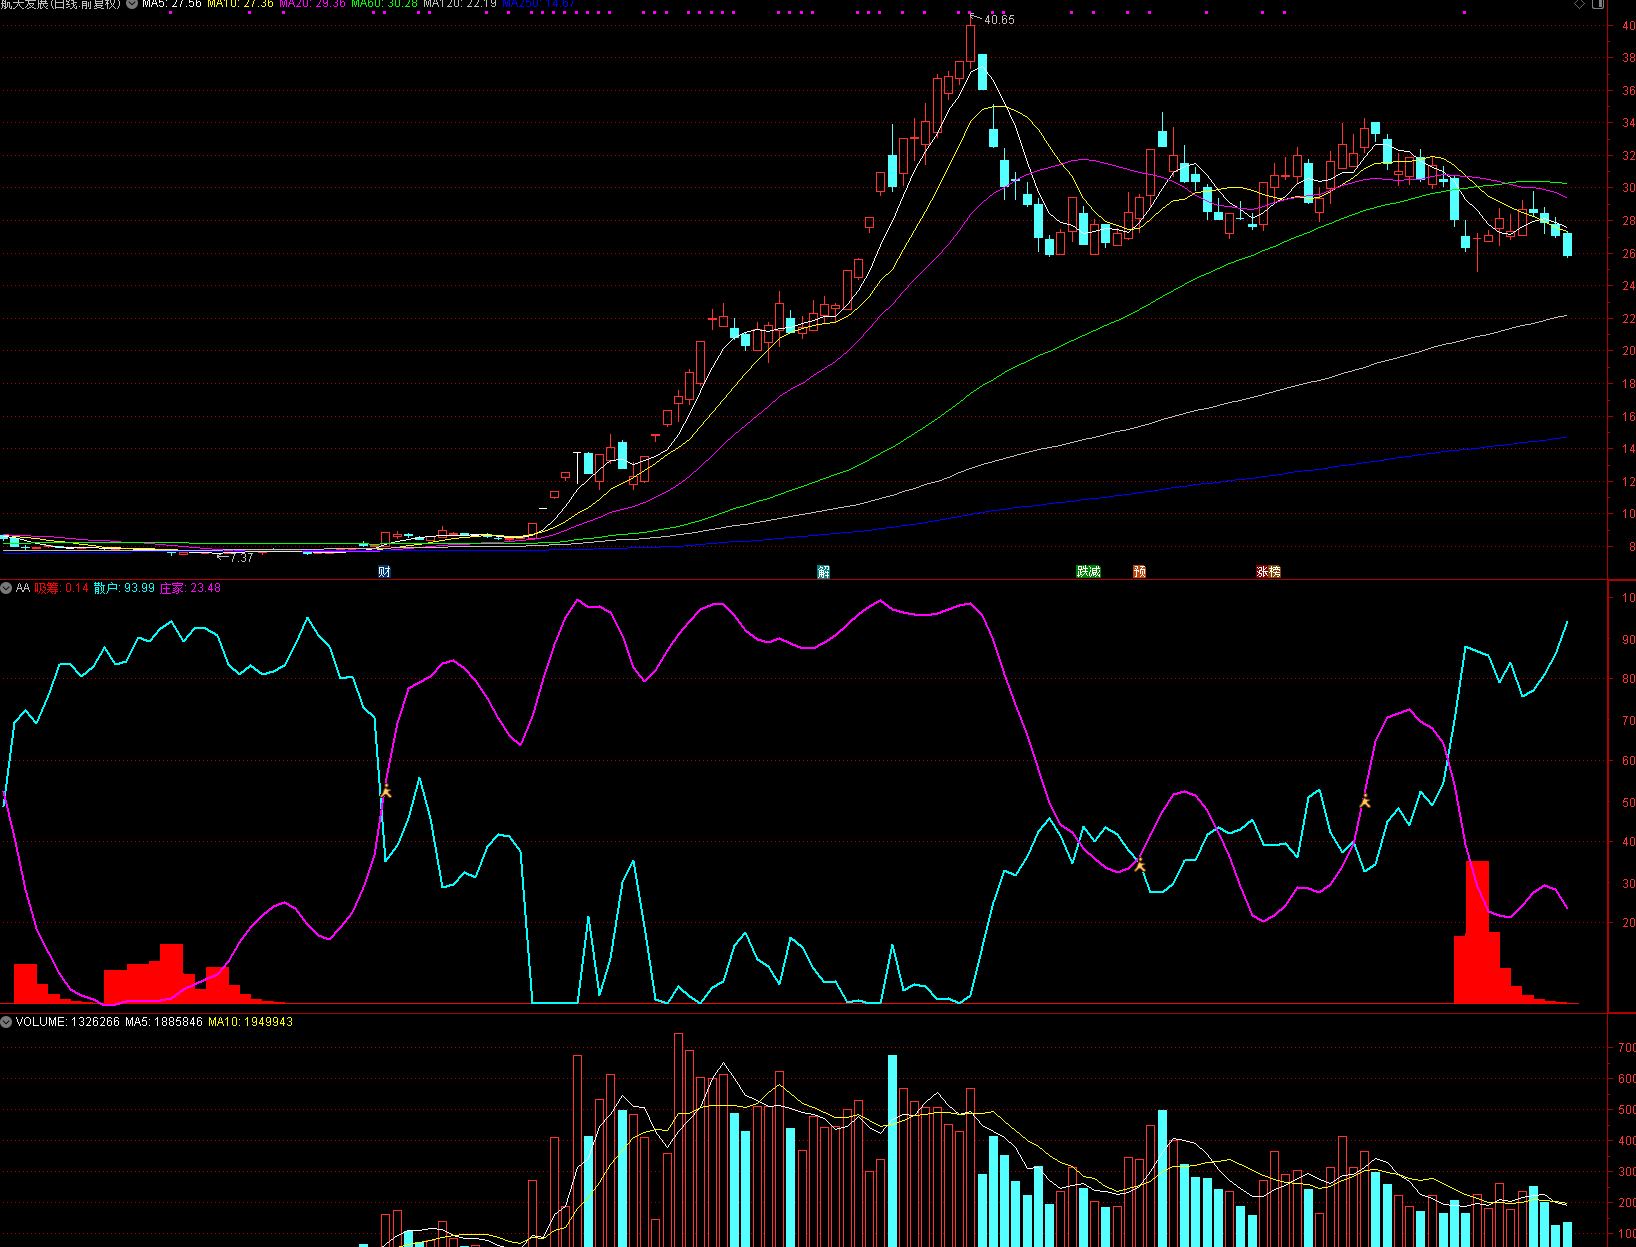Open the main chart indicator dropdown arrow
The width and height of the screenshot is (1636, 1247).
[132, 4]
